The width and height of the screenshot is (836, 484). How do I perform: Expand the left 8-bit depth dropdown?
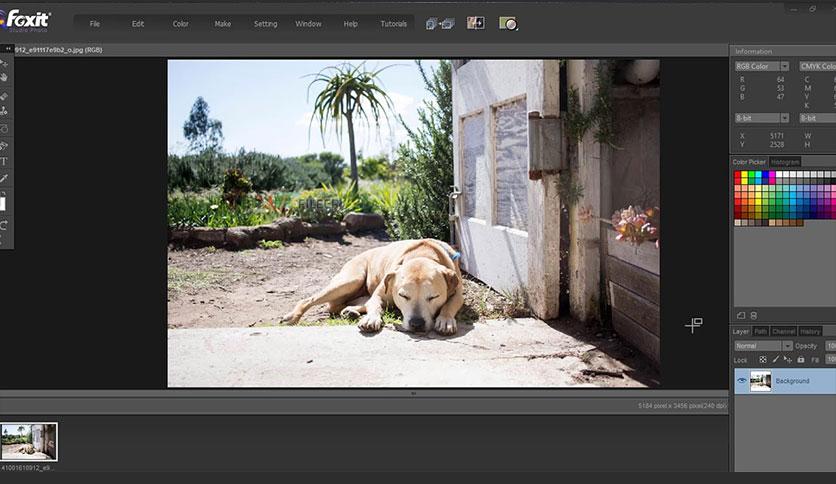click(x=785, y=118)
